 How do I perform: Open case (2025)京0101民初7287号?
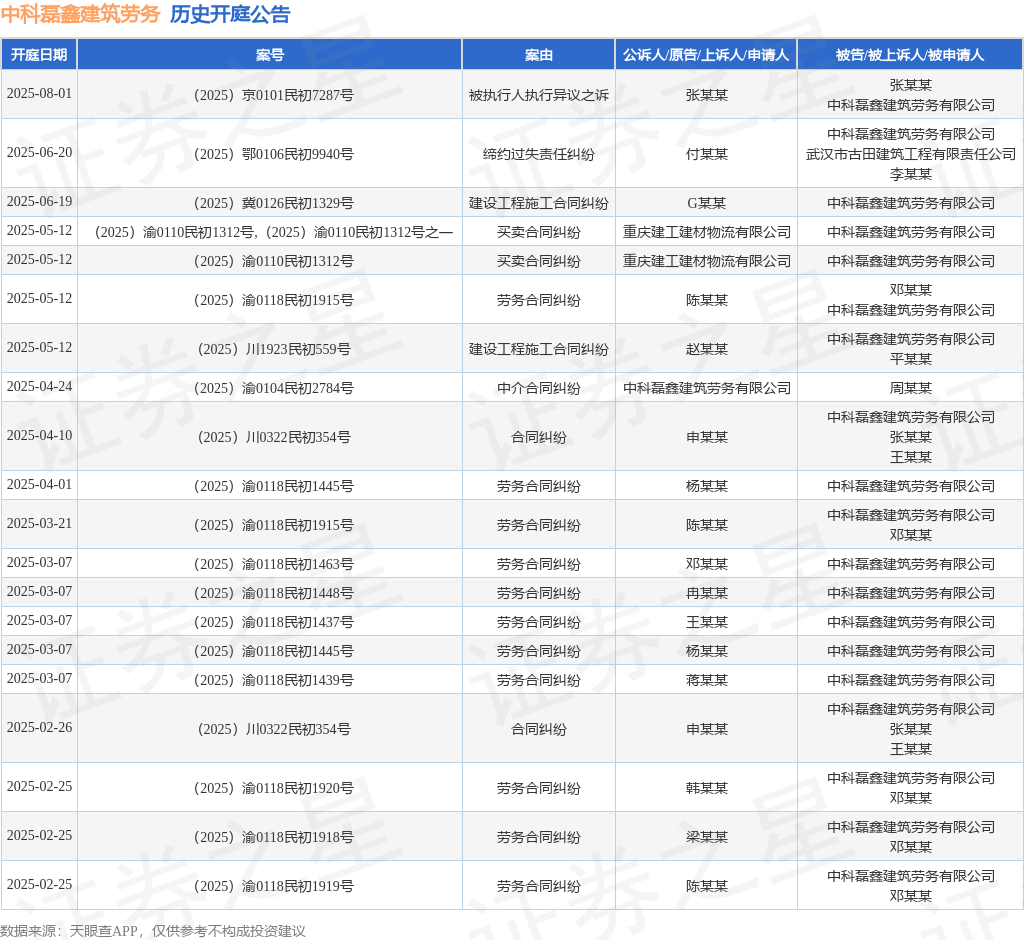click(x=274, y=95)
